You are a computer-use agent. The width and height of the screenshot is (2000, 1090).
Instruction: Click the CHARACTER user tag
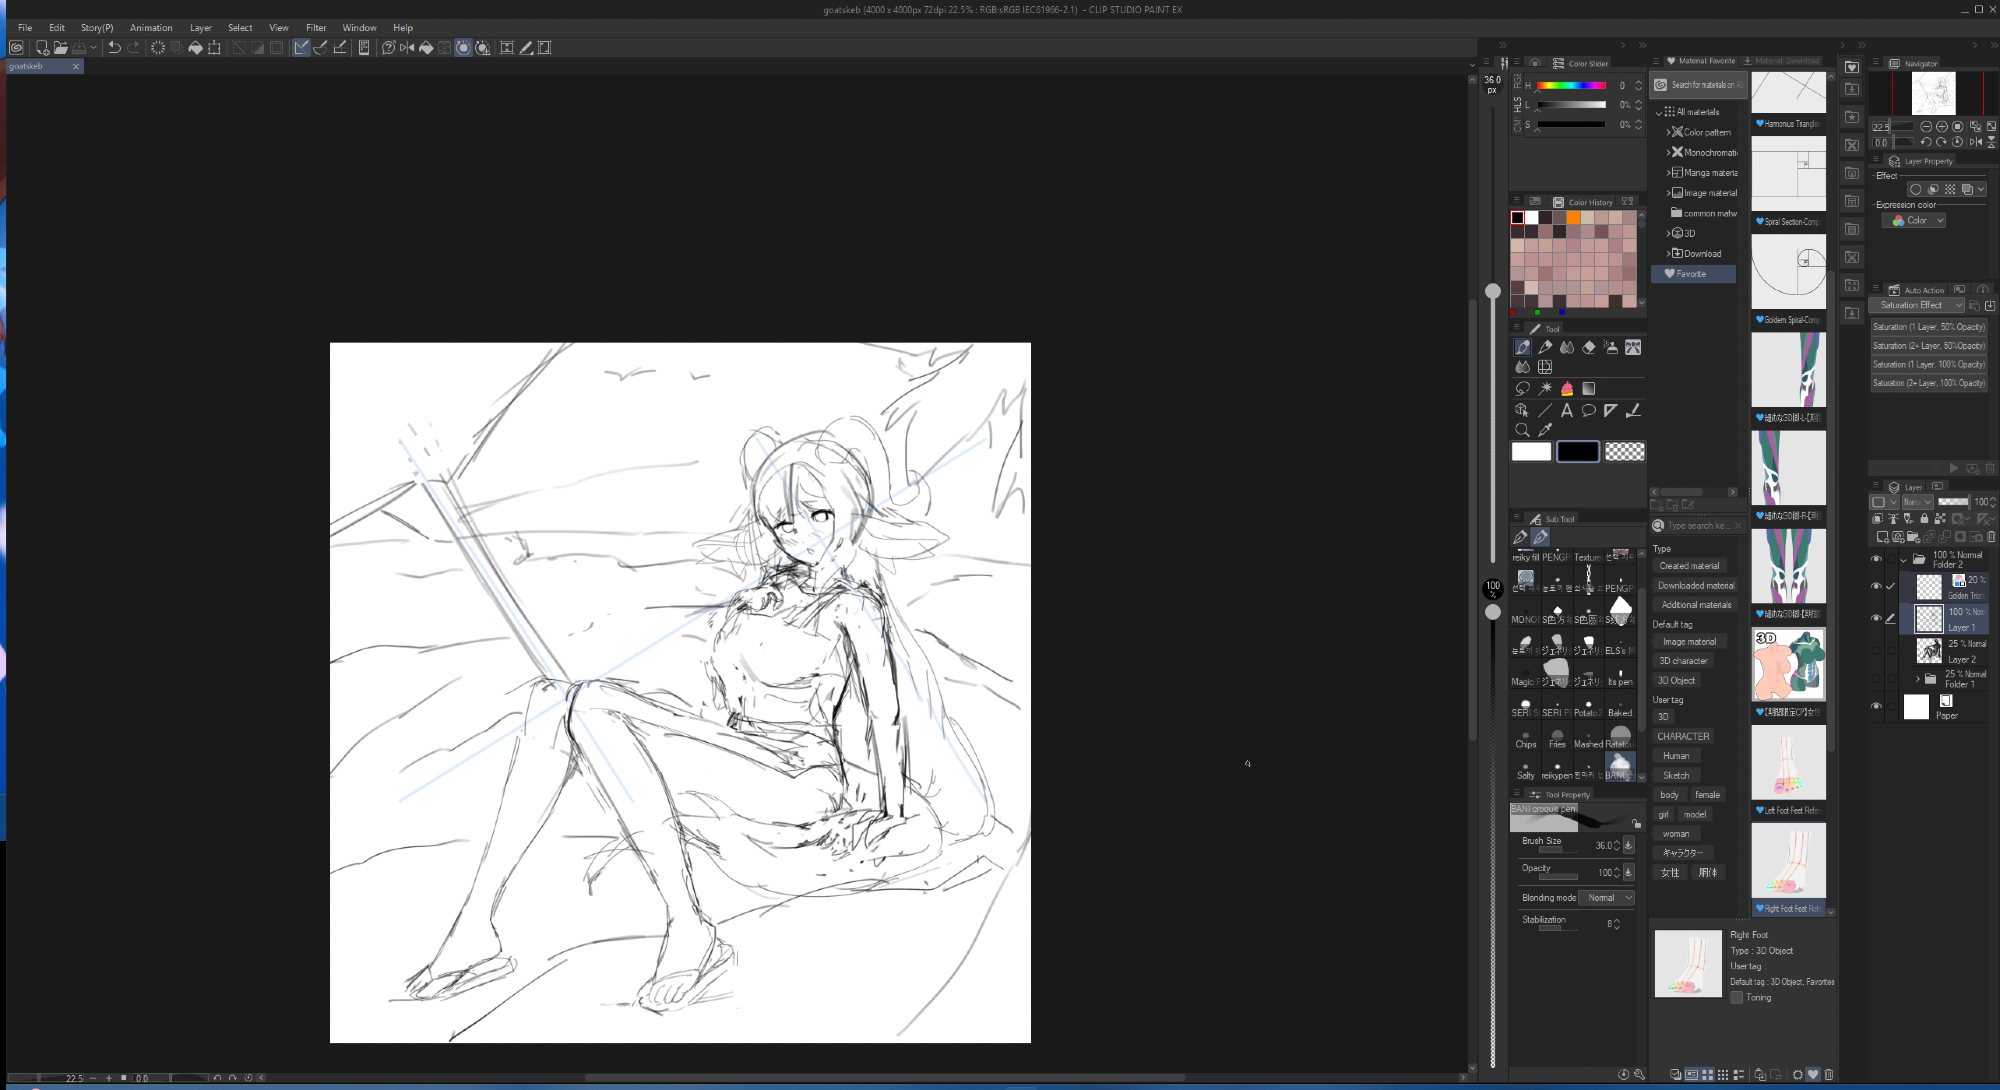coord(1683,736)
